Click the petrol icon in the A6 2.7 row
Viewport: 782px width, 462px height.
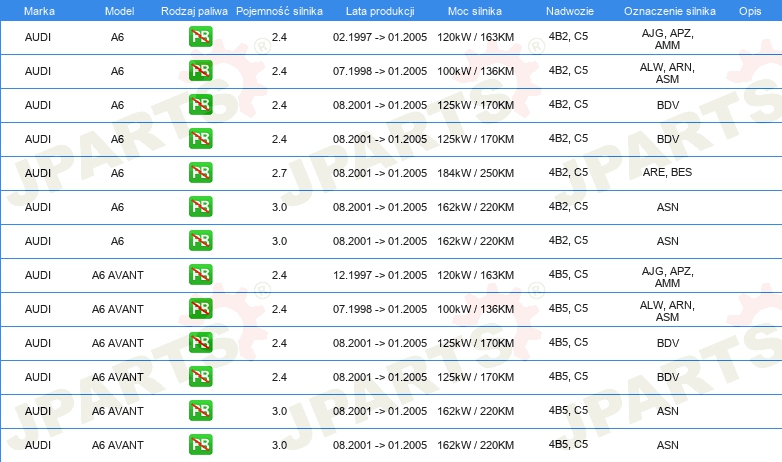(200, 173)
